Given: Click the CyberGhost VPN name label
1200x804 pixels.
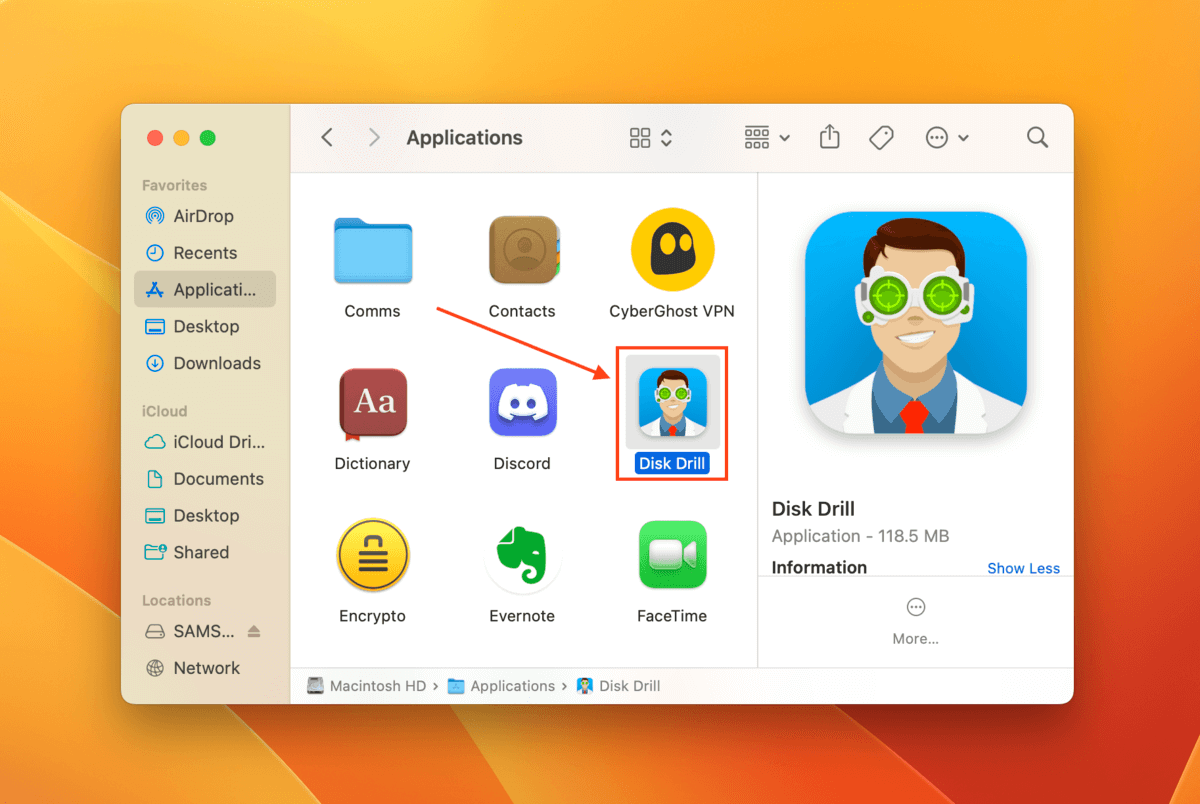Looking at the screenshot, I should pyautogui.click(x=672, y=311).
